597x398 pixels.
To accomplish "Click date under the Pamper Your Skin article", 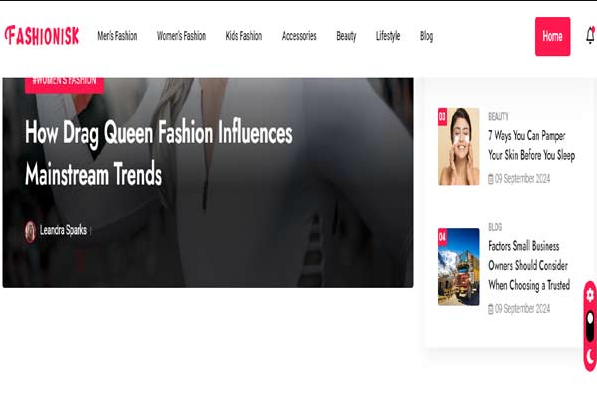I will [519, 179].
